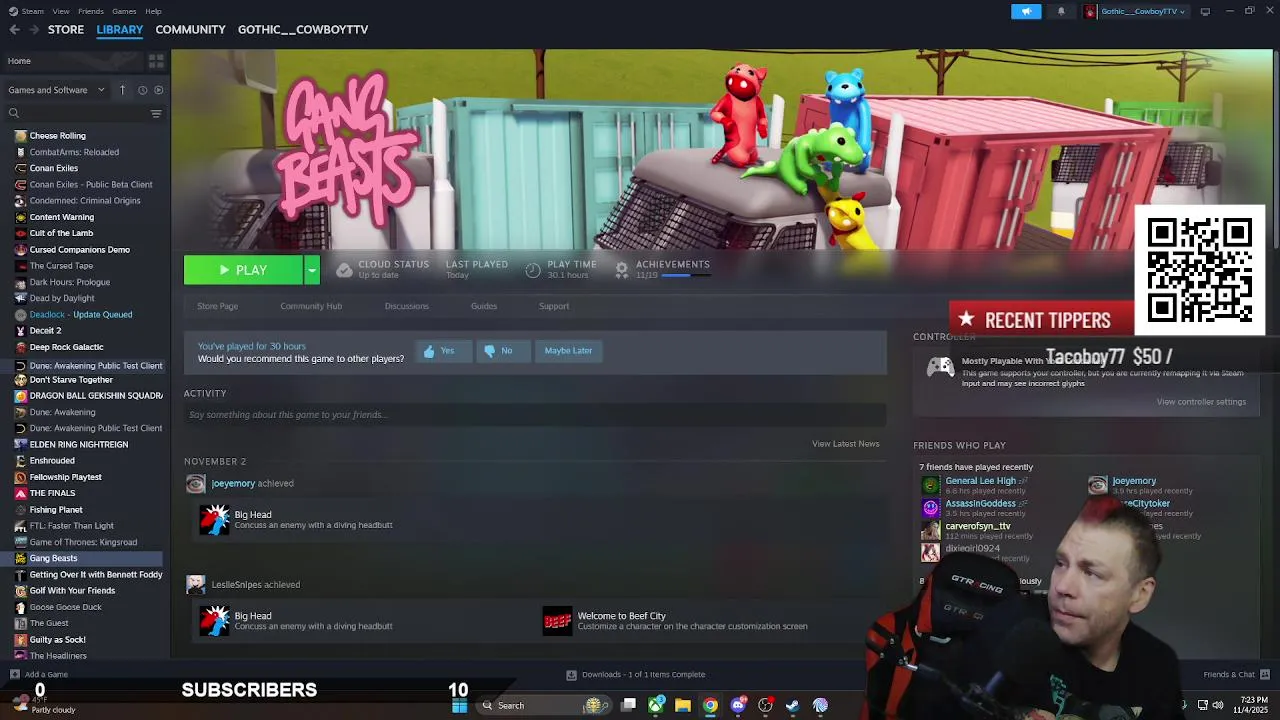
Task: Open the Guides link
Action: [x=483, y=306]
